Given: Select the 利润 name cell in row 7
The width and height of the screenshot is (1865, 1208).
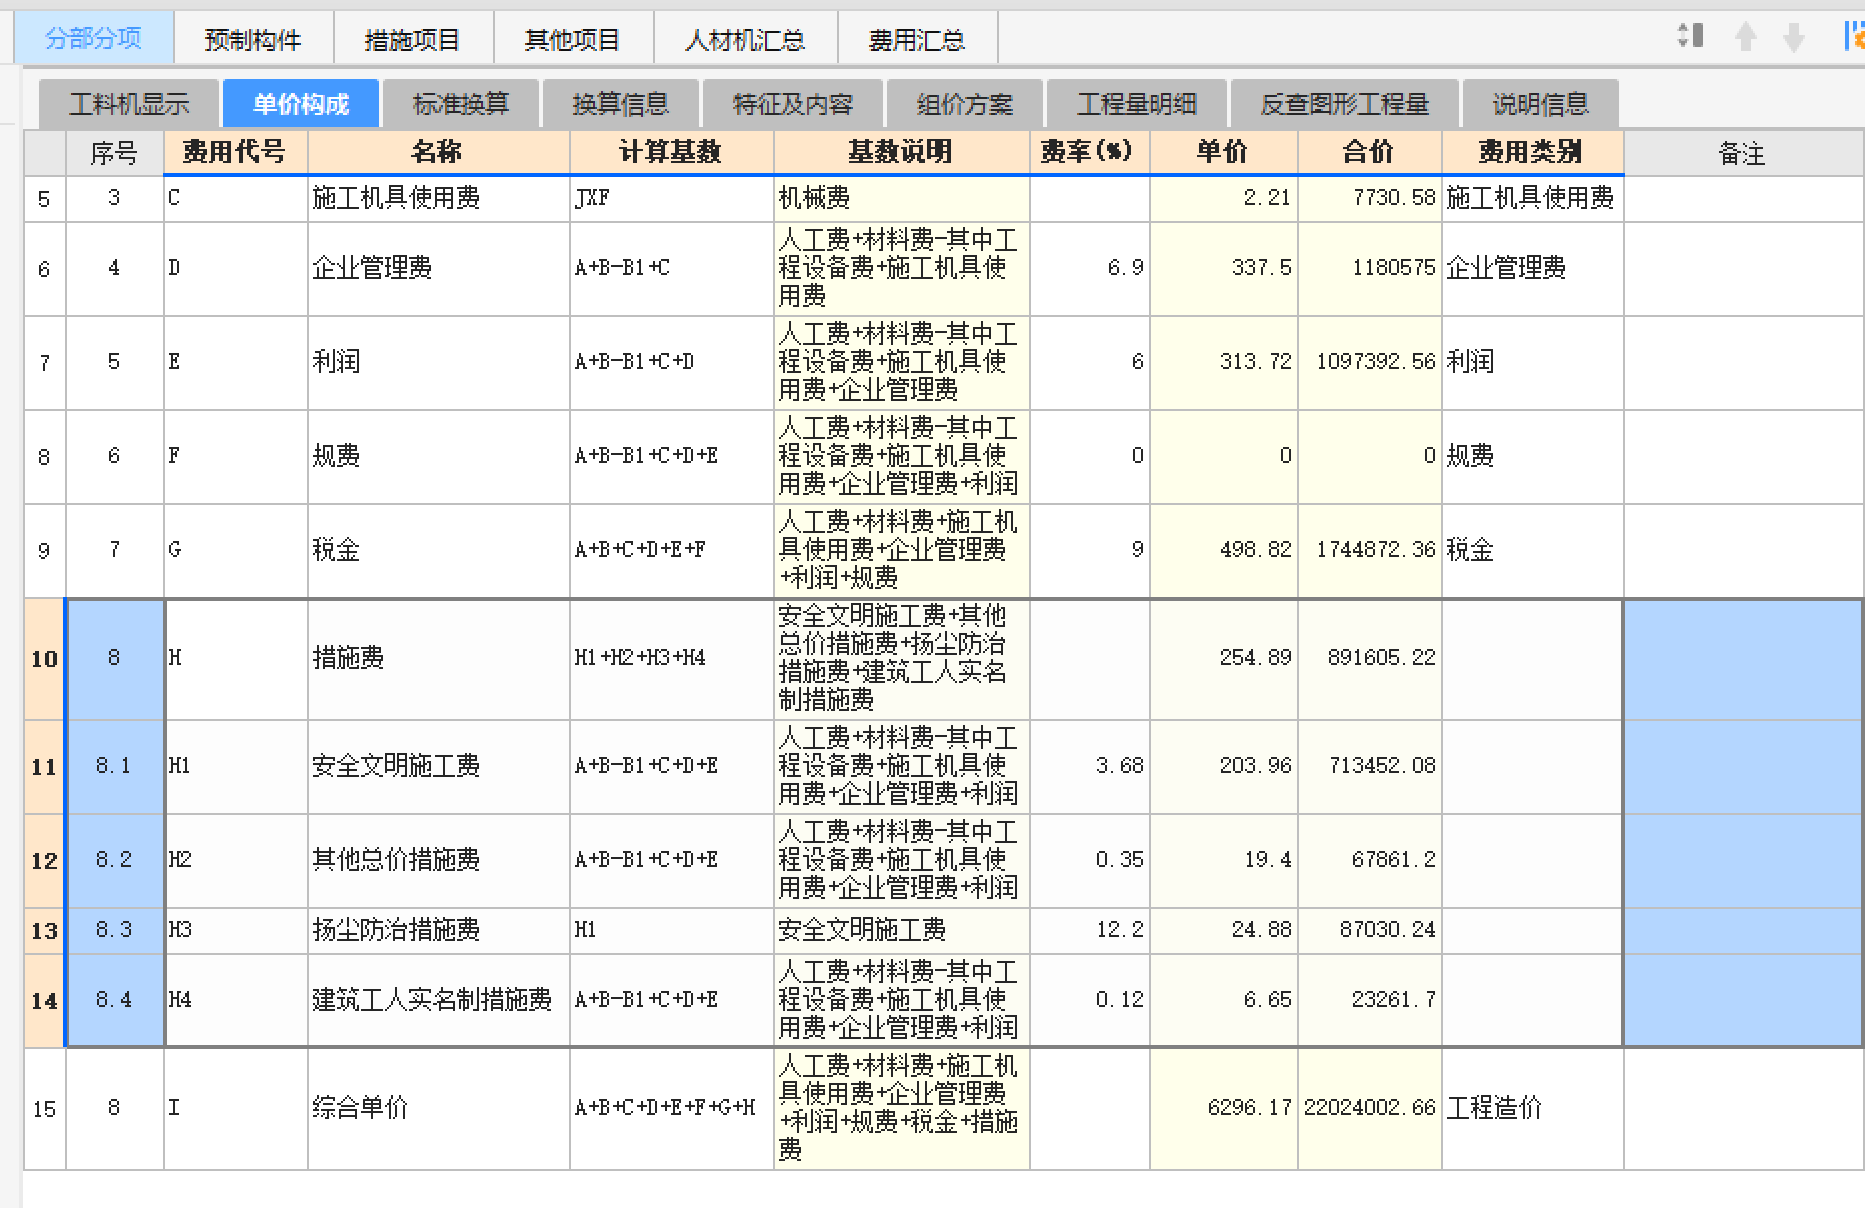Looking at the screenshot, I should click(x=438, y=362).
